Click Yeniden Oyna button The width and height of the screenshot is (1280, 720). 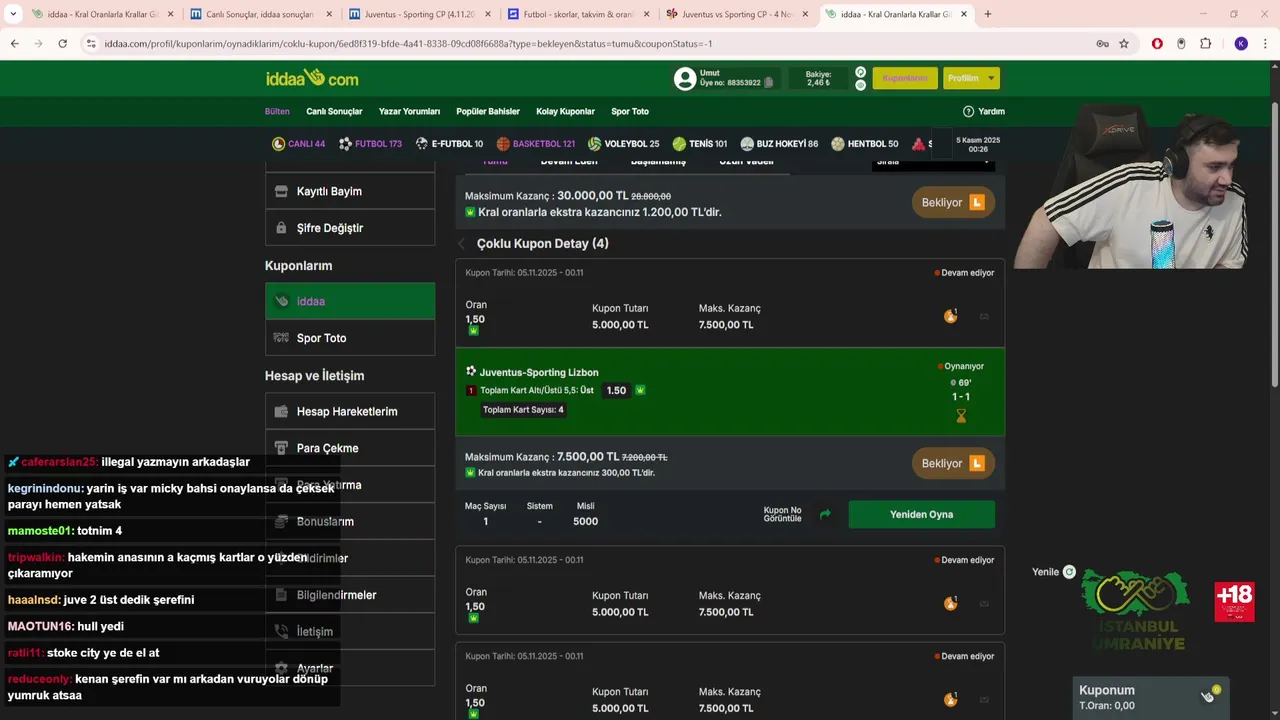click(x=921, y=514)
